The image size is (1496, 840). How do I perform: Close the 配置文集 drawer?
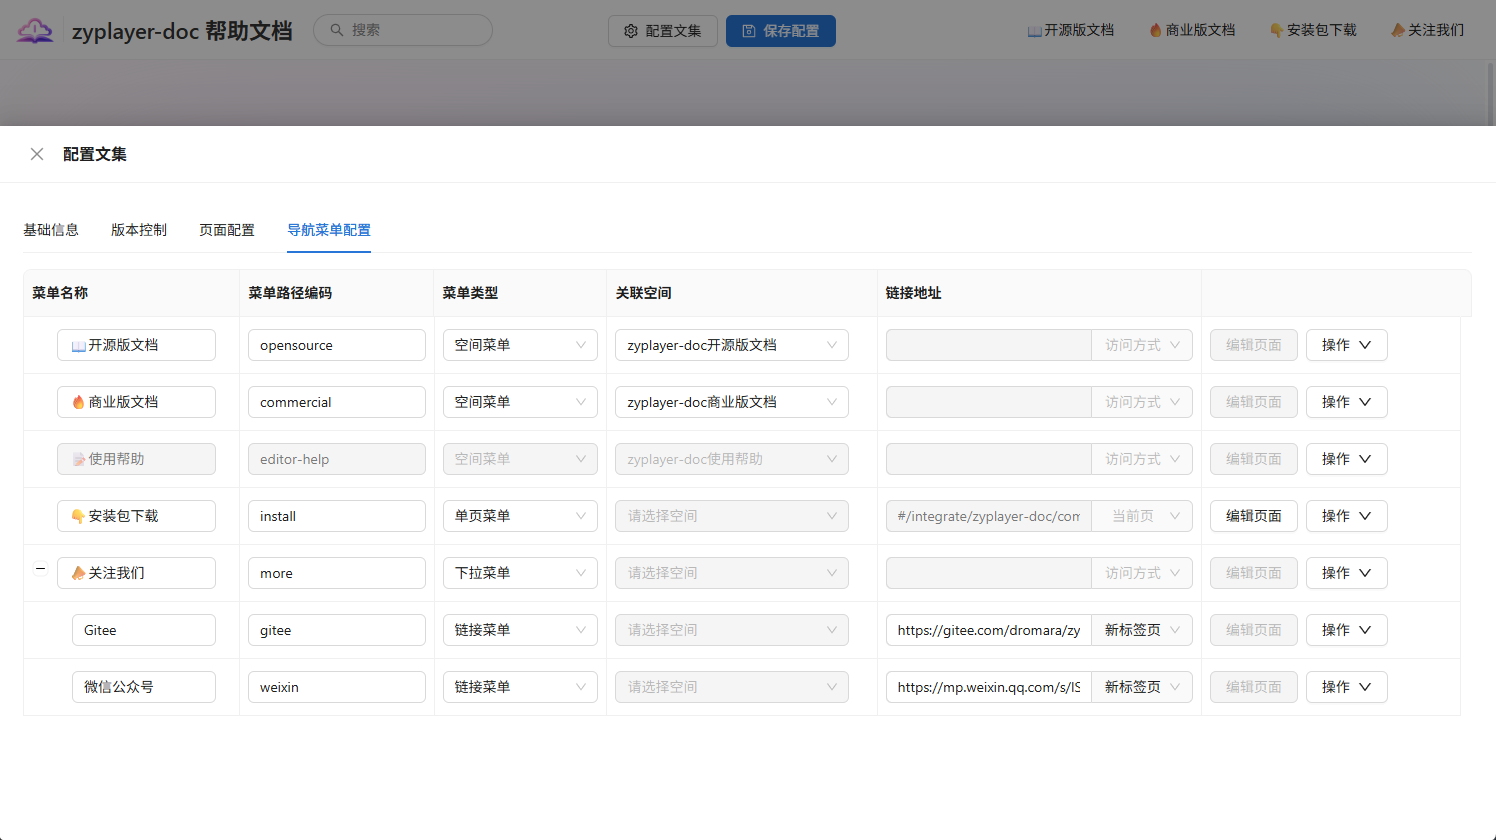coord(37,154)
